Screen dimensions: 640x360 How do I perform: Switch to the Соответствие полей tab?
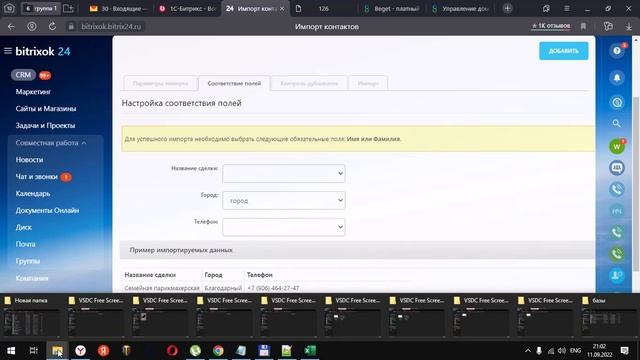234,83
